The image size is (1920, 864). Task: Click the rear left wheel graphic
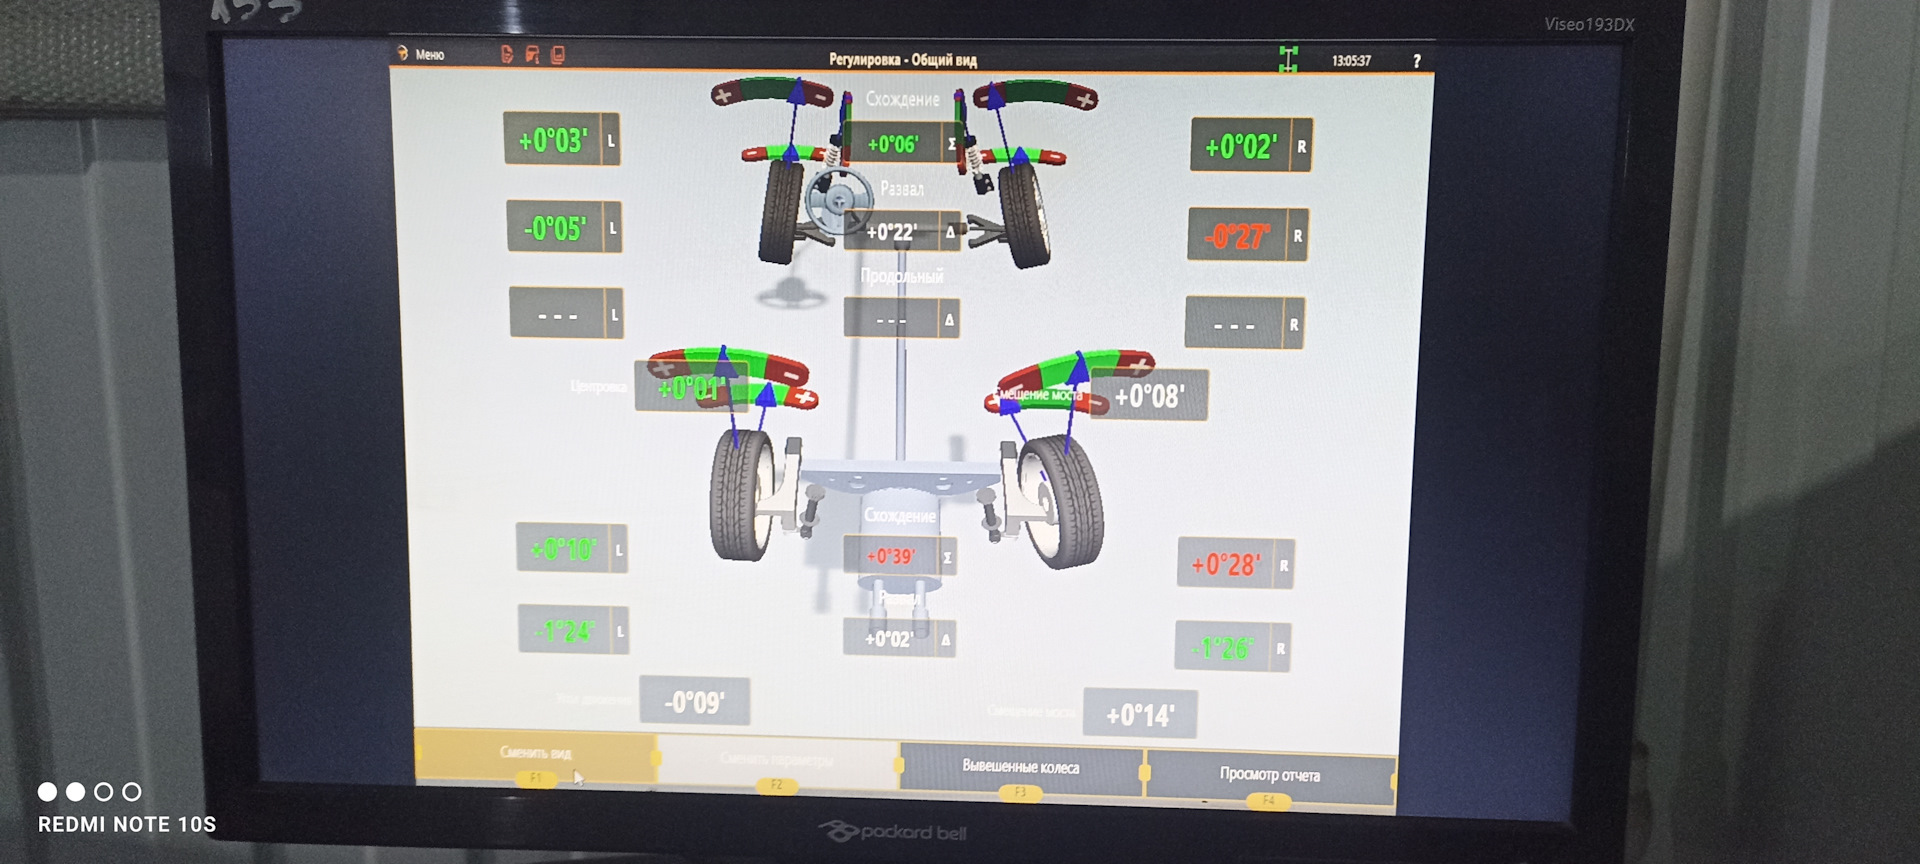[742, 493]
